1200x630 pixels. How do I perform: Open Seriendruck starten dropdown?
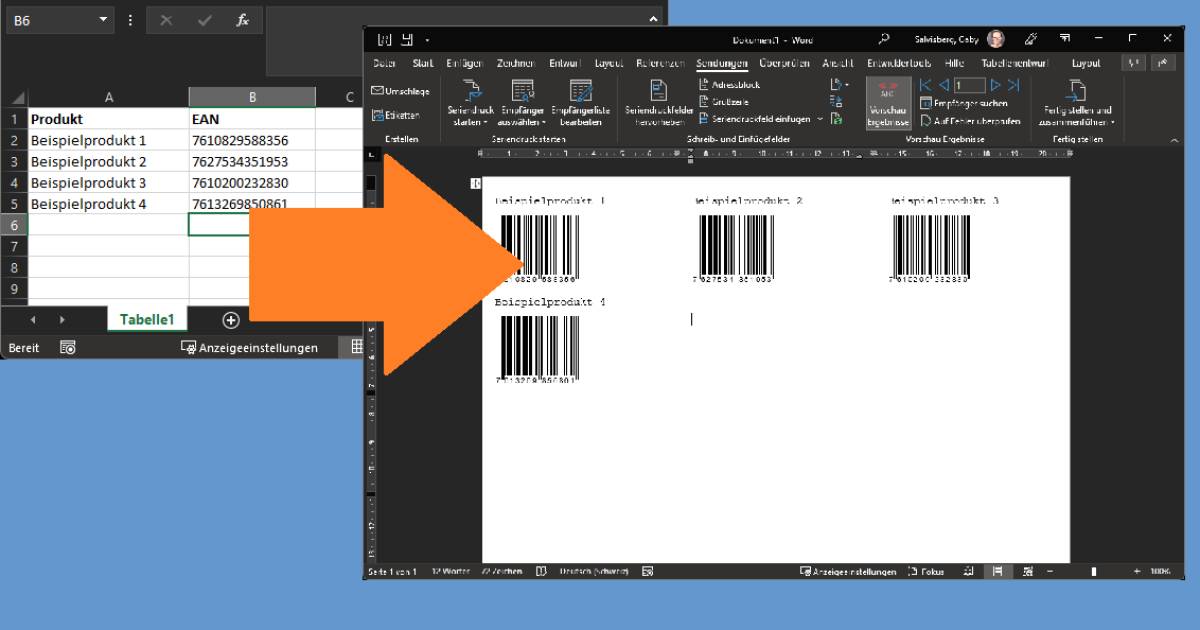(470, 103)
